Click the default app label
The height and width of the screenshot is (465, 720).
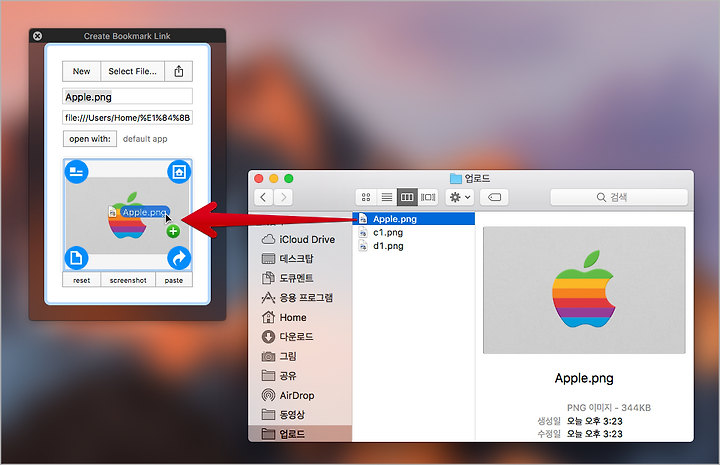click(x=145, y=139)
